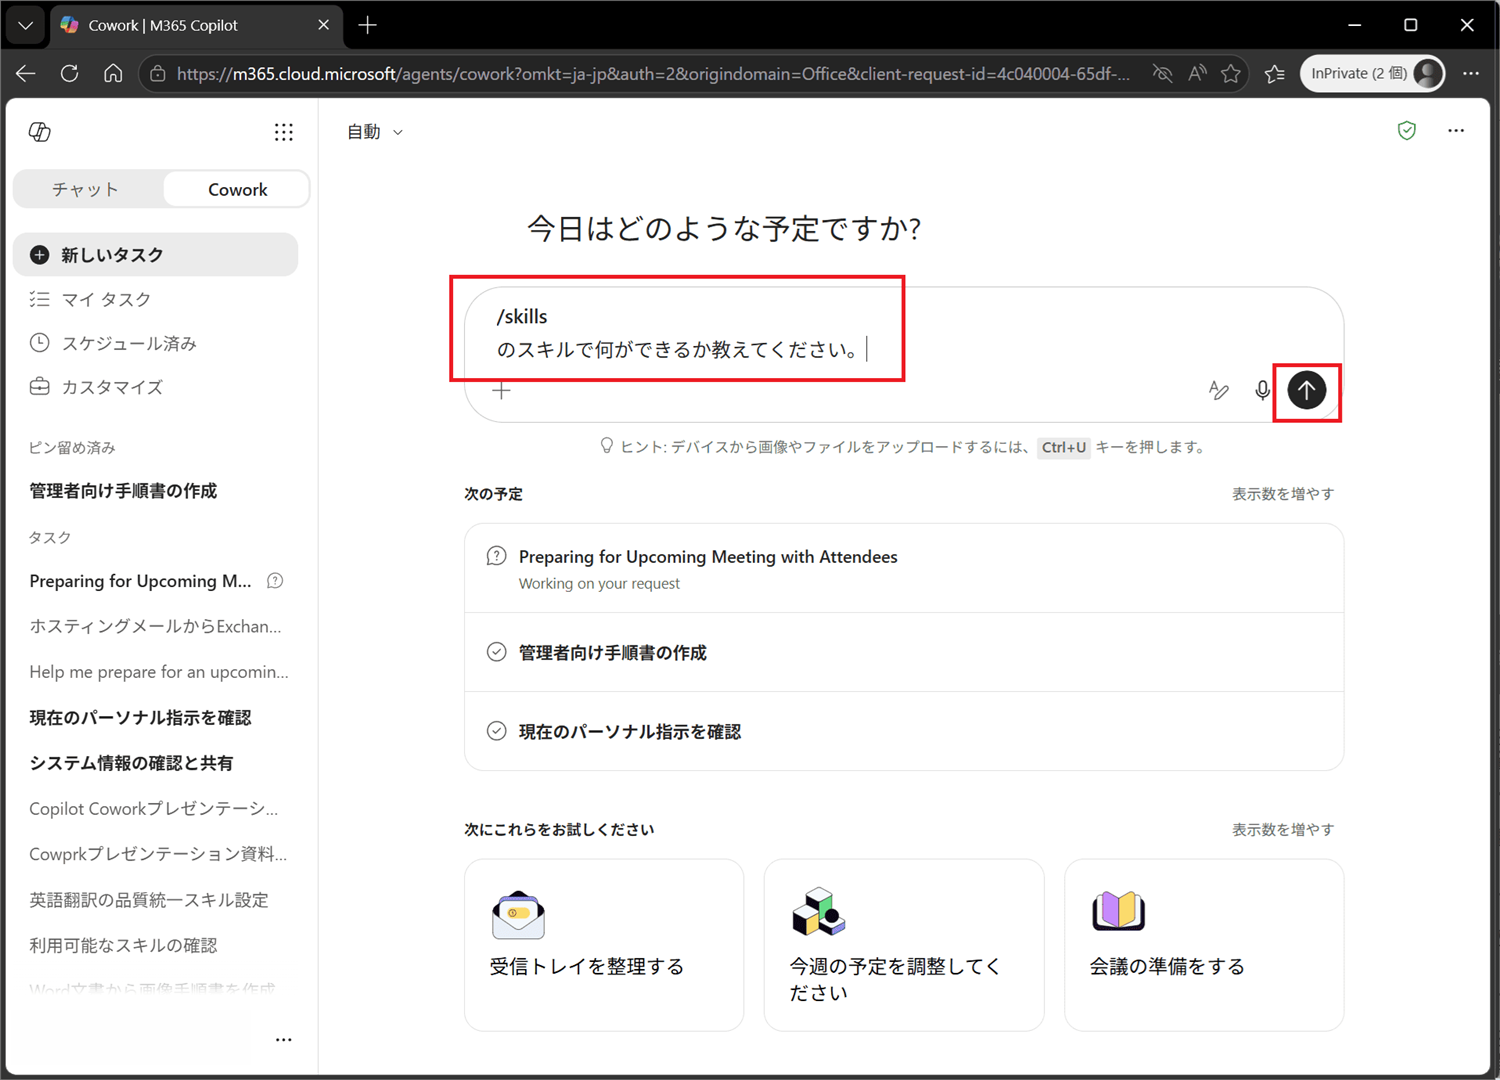Activate the microphone voice input
This screenshot has width=1500, height=1080.
point(1263,390)
